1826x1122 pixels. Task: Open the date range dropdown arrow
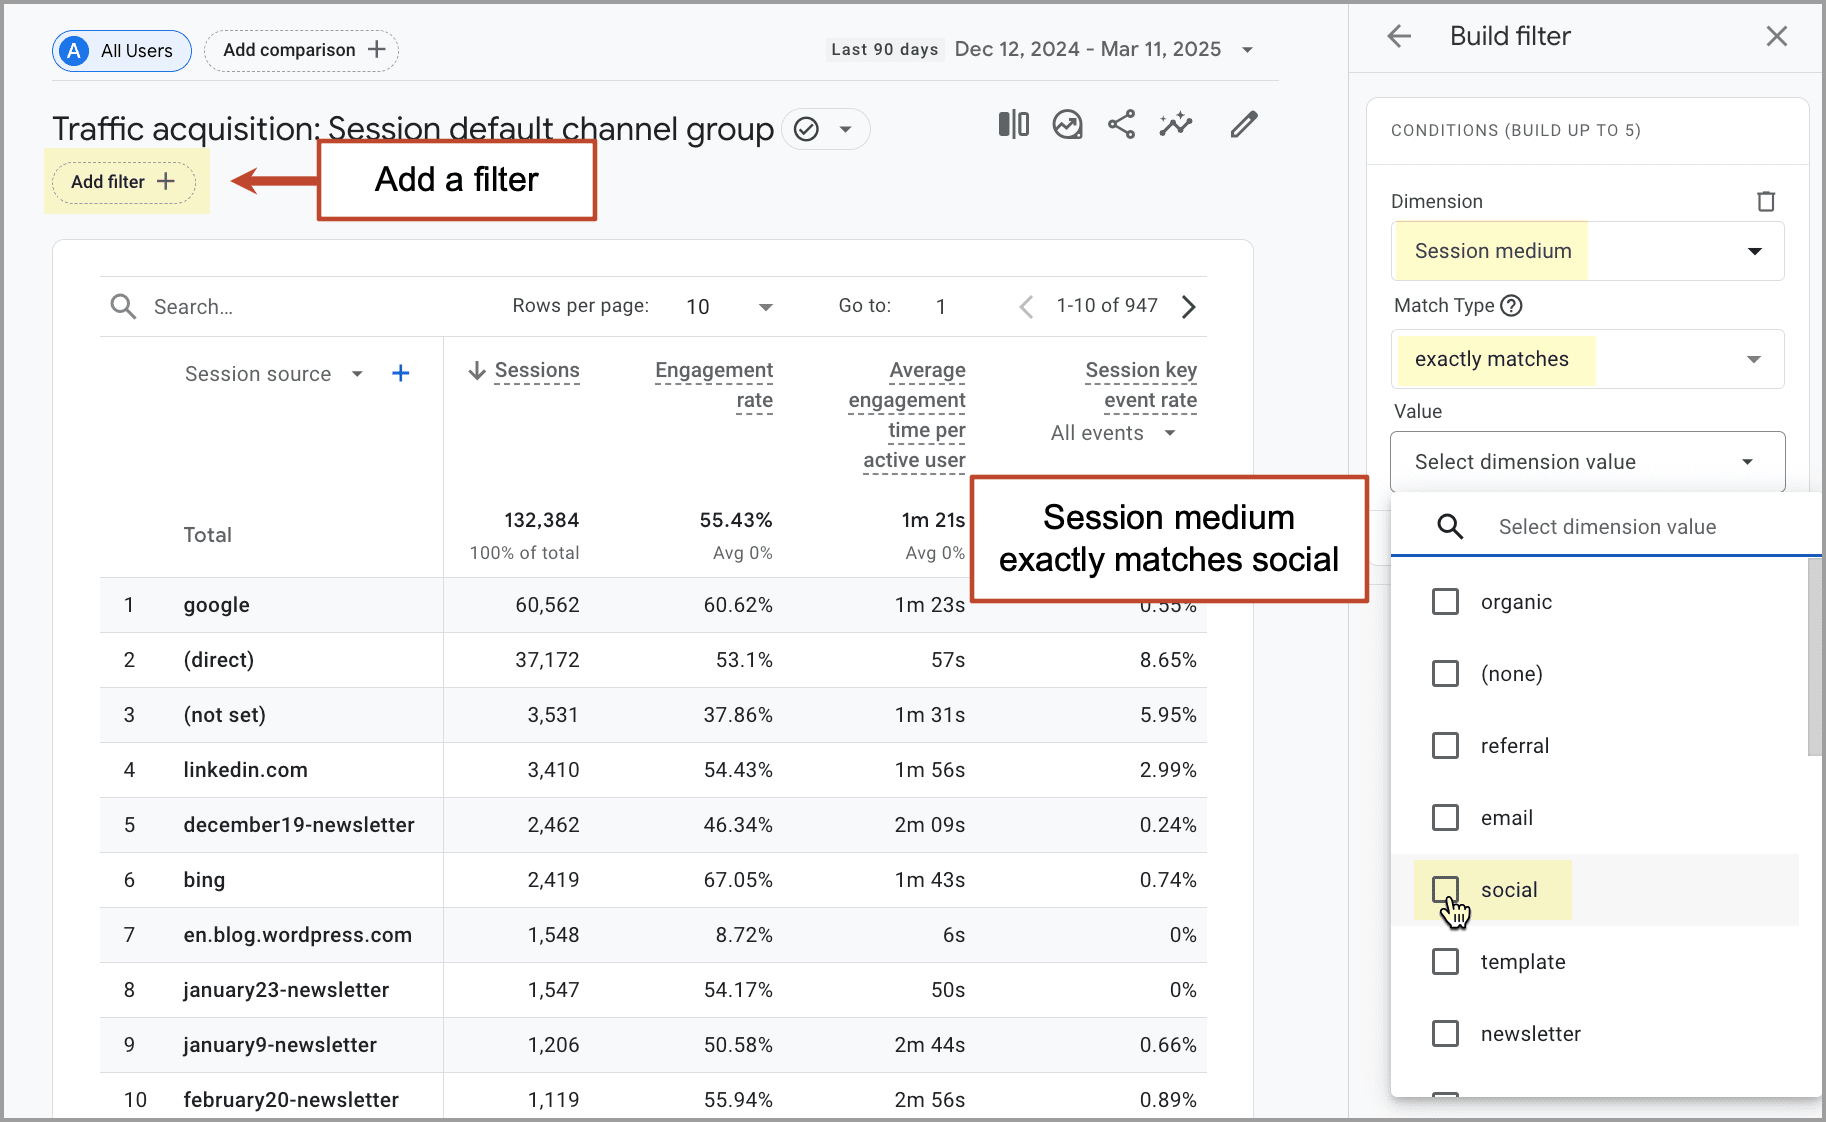[1247, 50]
